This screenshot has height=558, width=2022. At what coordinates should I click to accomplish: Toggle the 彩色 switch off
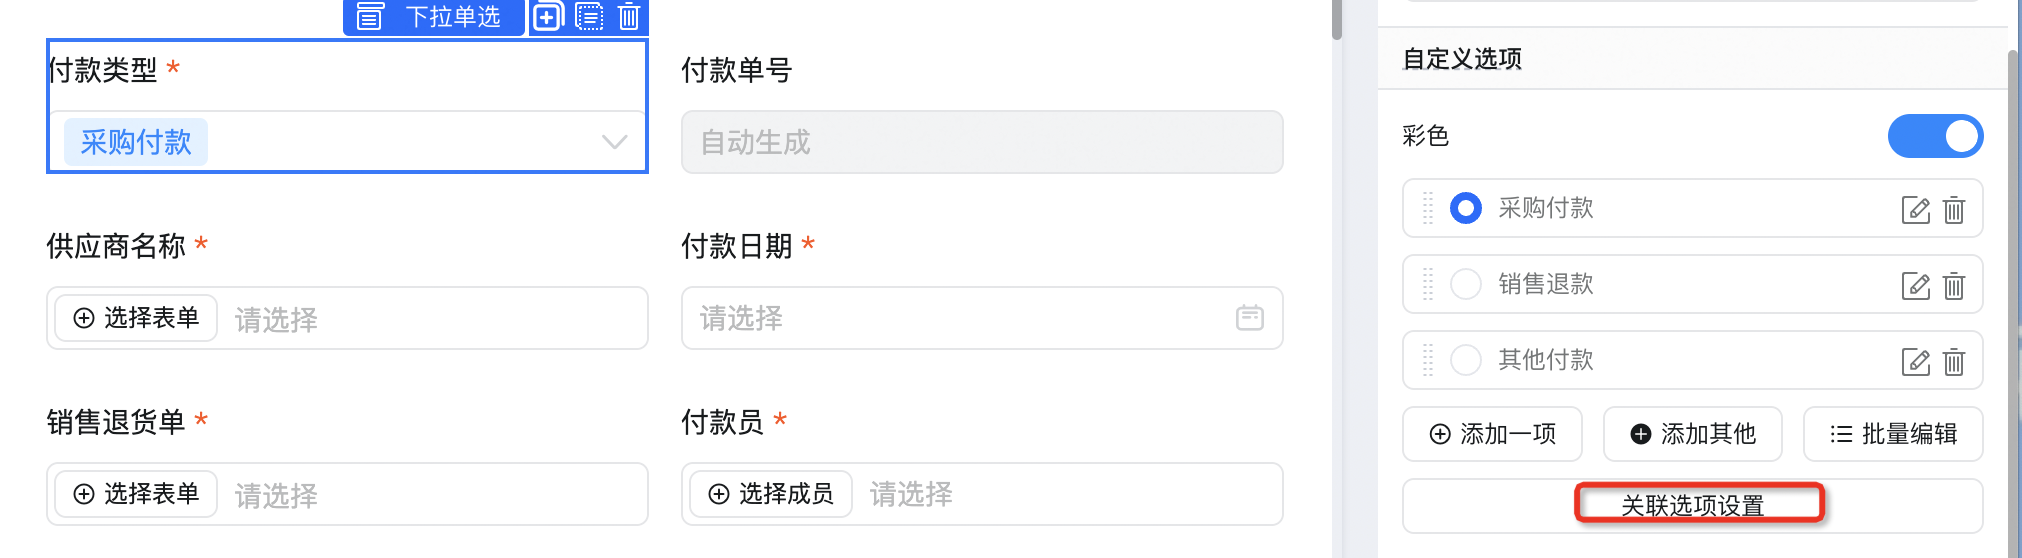coord(1935,136)
